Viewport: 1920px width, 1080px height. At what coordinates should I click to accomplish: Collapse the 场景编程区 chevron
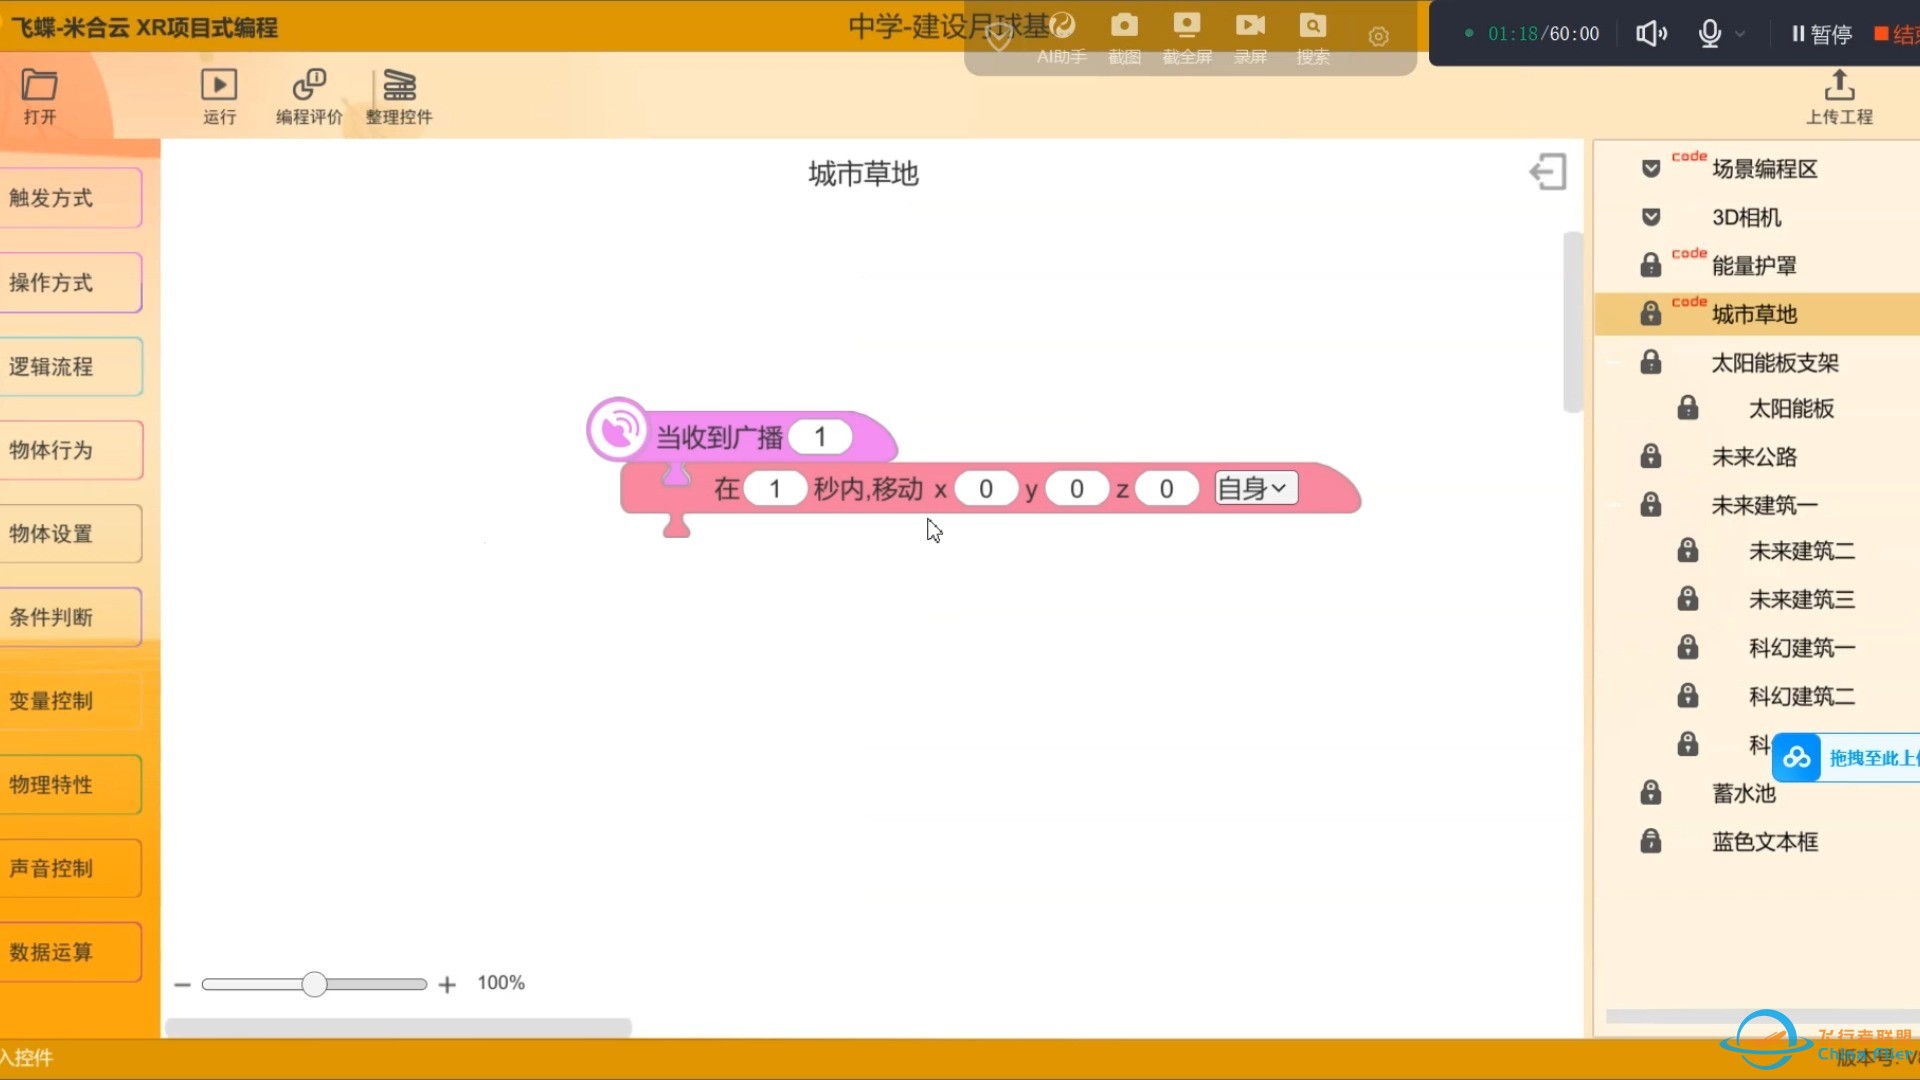tap(1651, 169)
